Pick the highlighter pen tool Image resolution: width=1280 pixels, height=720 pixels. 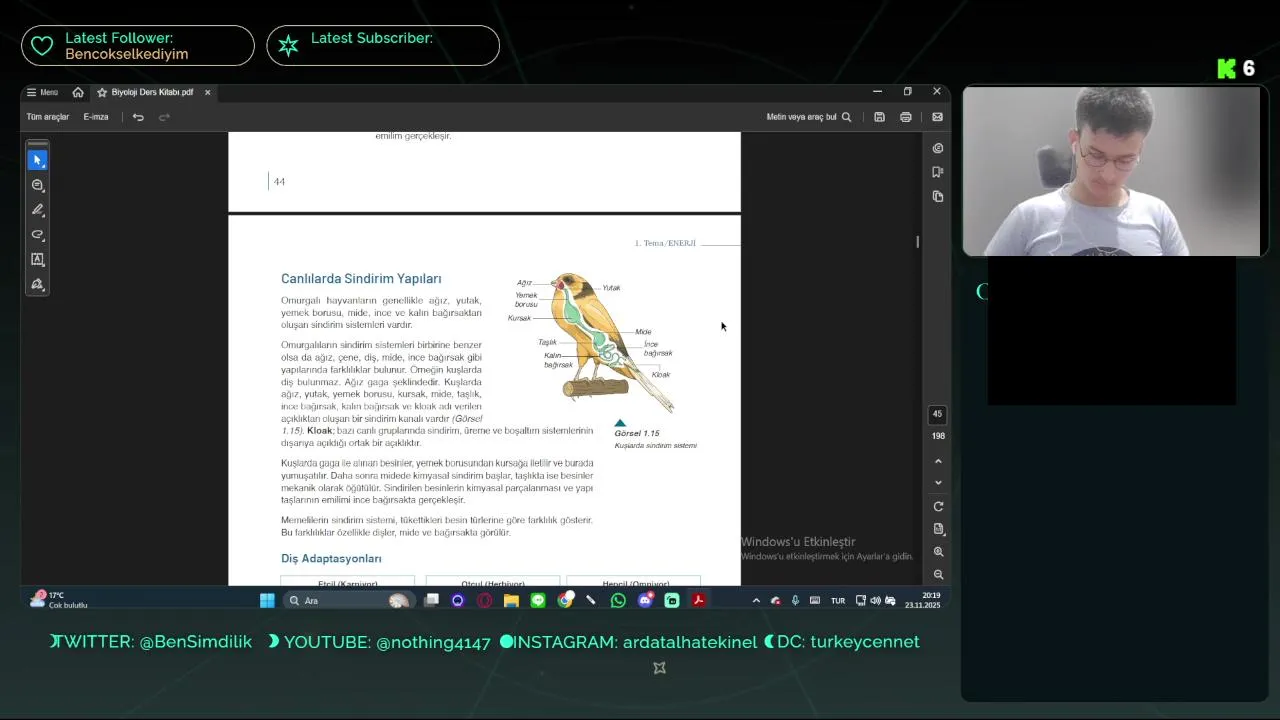pyautogui.click(x=38, y=210)
